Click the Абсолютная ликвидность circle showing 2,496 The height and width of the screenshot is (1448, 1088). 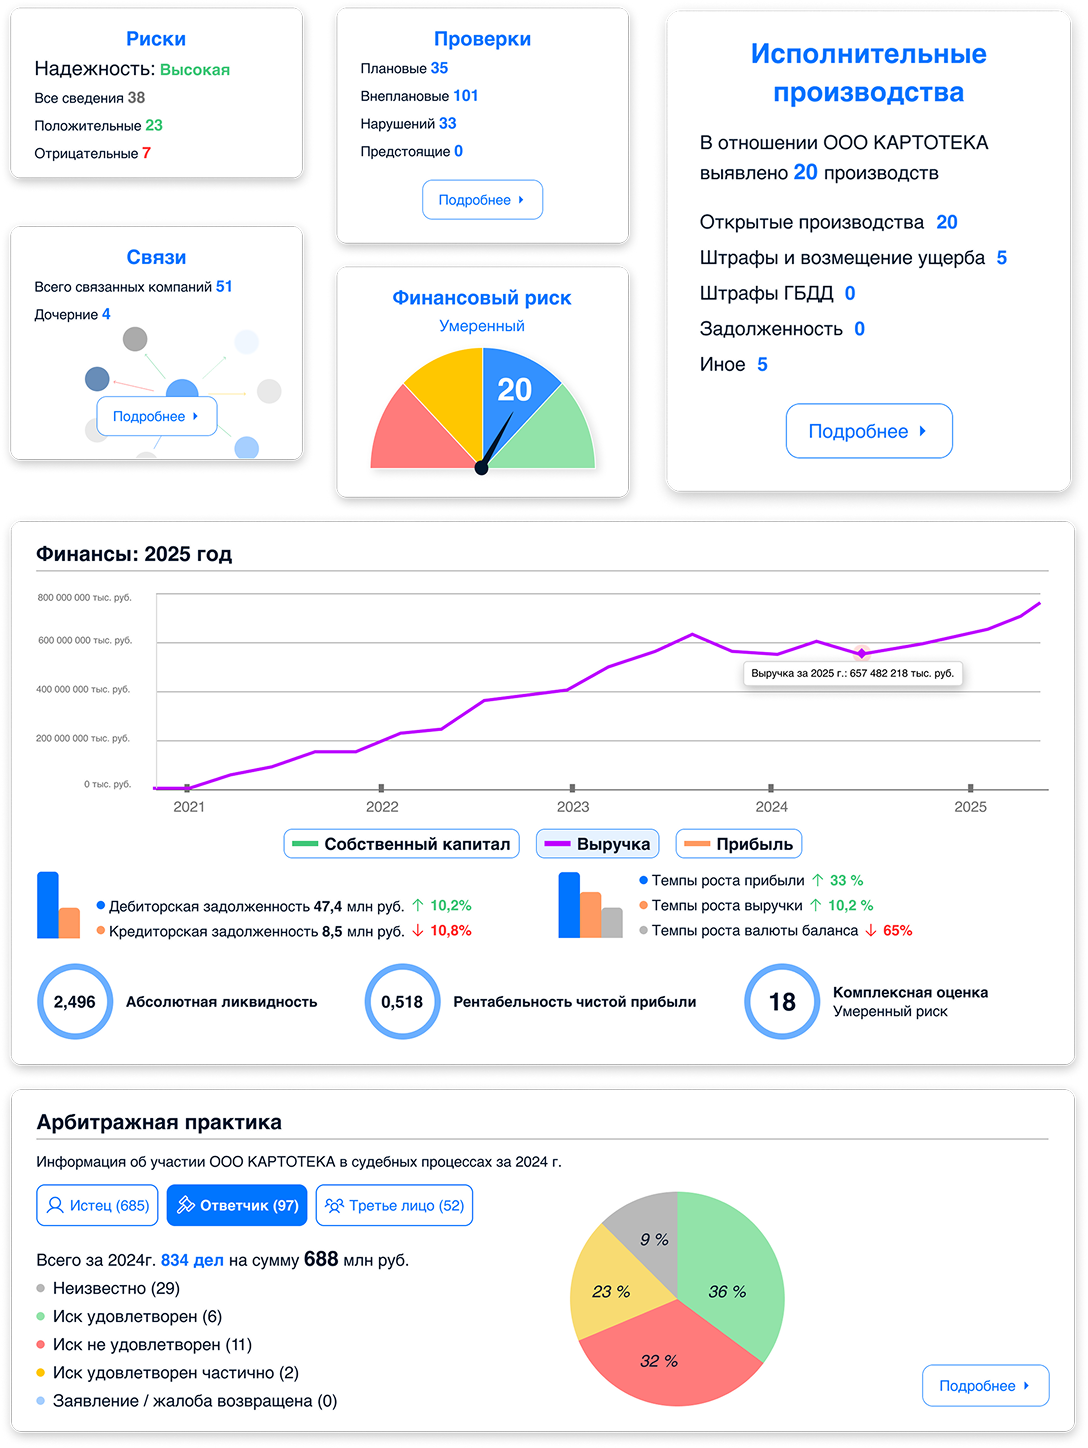(x=75, y=1002)
